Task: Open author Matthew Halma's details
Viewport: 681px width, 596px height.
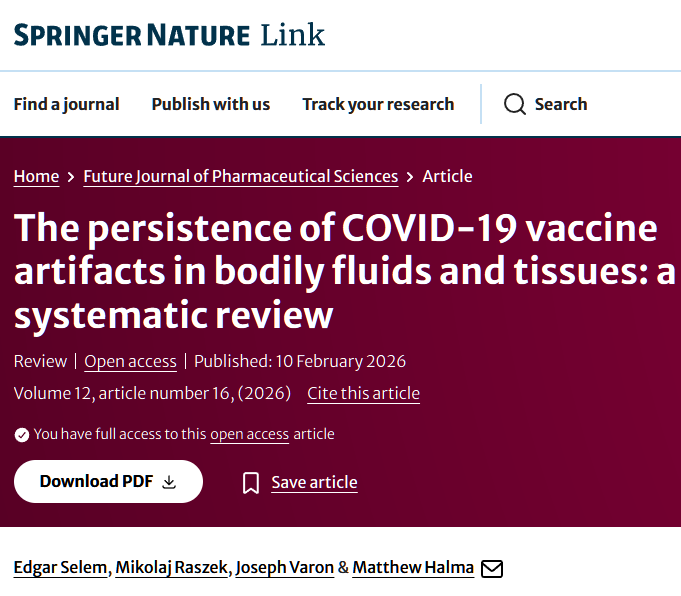Action: (413, 567)
